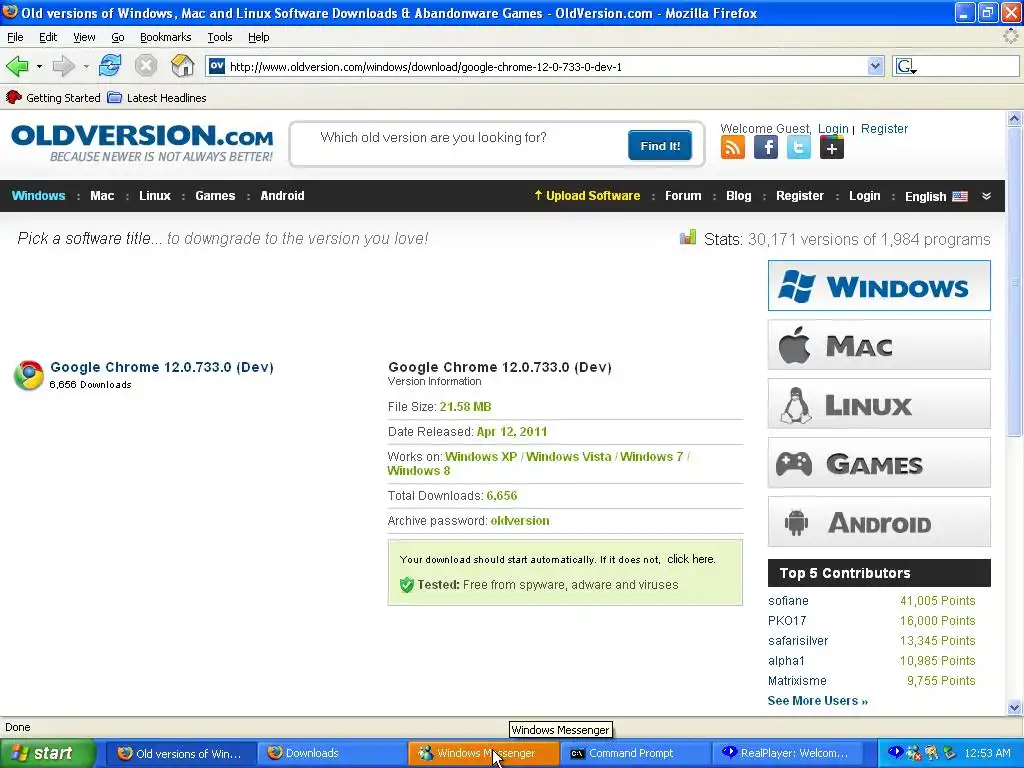Open the Google Chrome 12.0.733.0 (Dev) title link
This screenshot has width=1024, height=768.
(x=162, y=367)
